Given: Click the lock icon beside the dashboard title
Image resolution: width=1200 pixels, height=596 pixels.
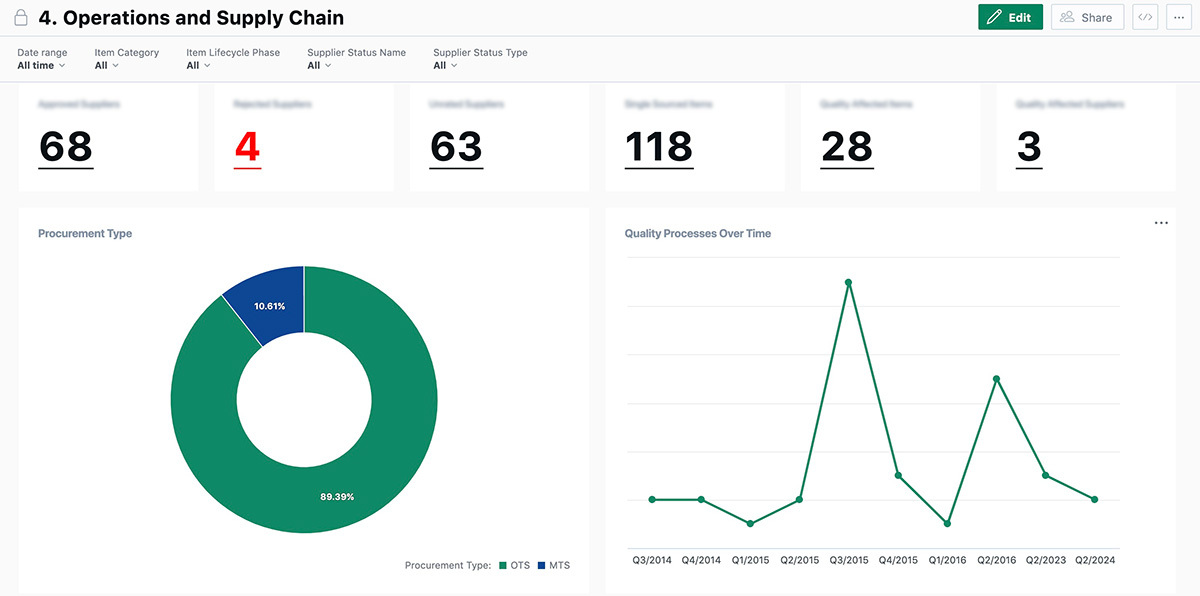Looking at the screenshot, I should (x=21, y=17).
